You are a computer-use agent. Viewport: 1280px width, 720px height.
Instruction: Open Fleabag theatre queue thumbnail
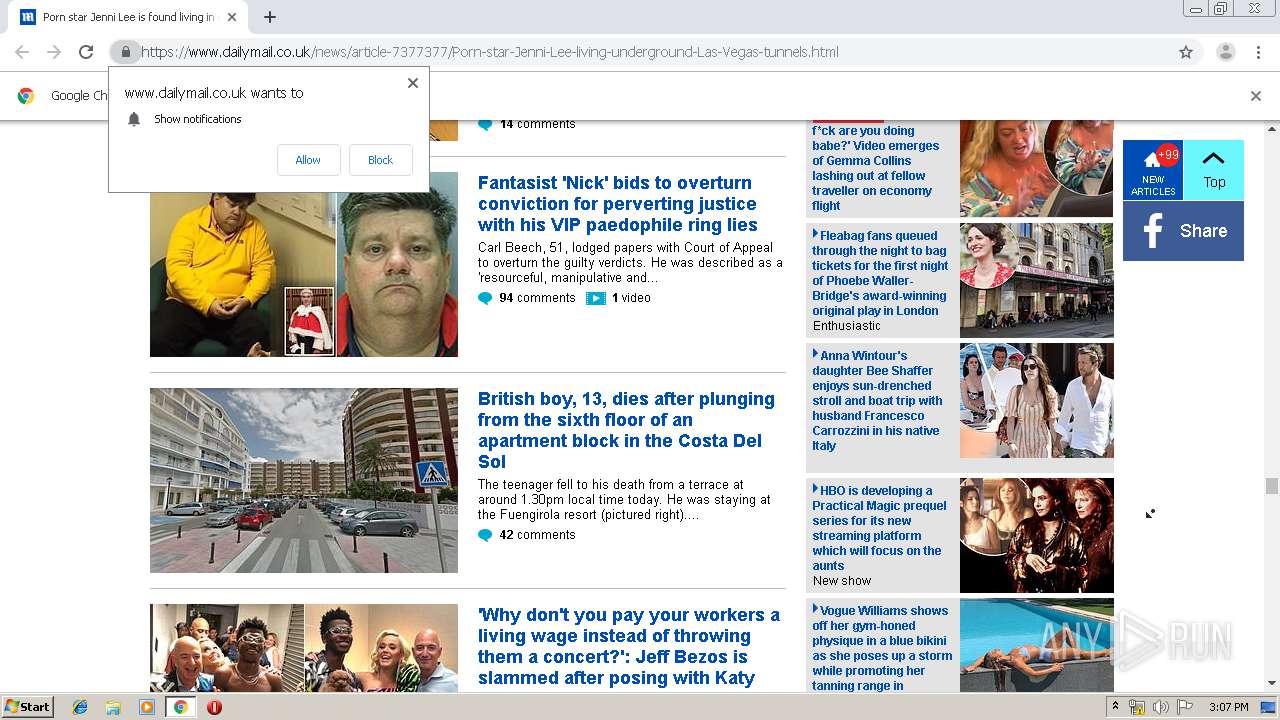[1036, 280]
